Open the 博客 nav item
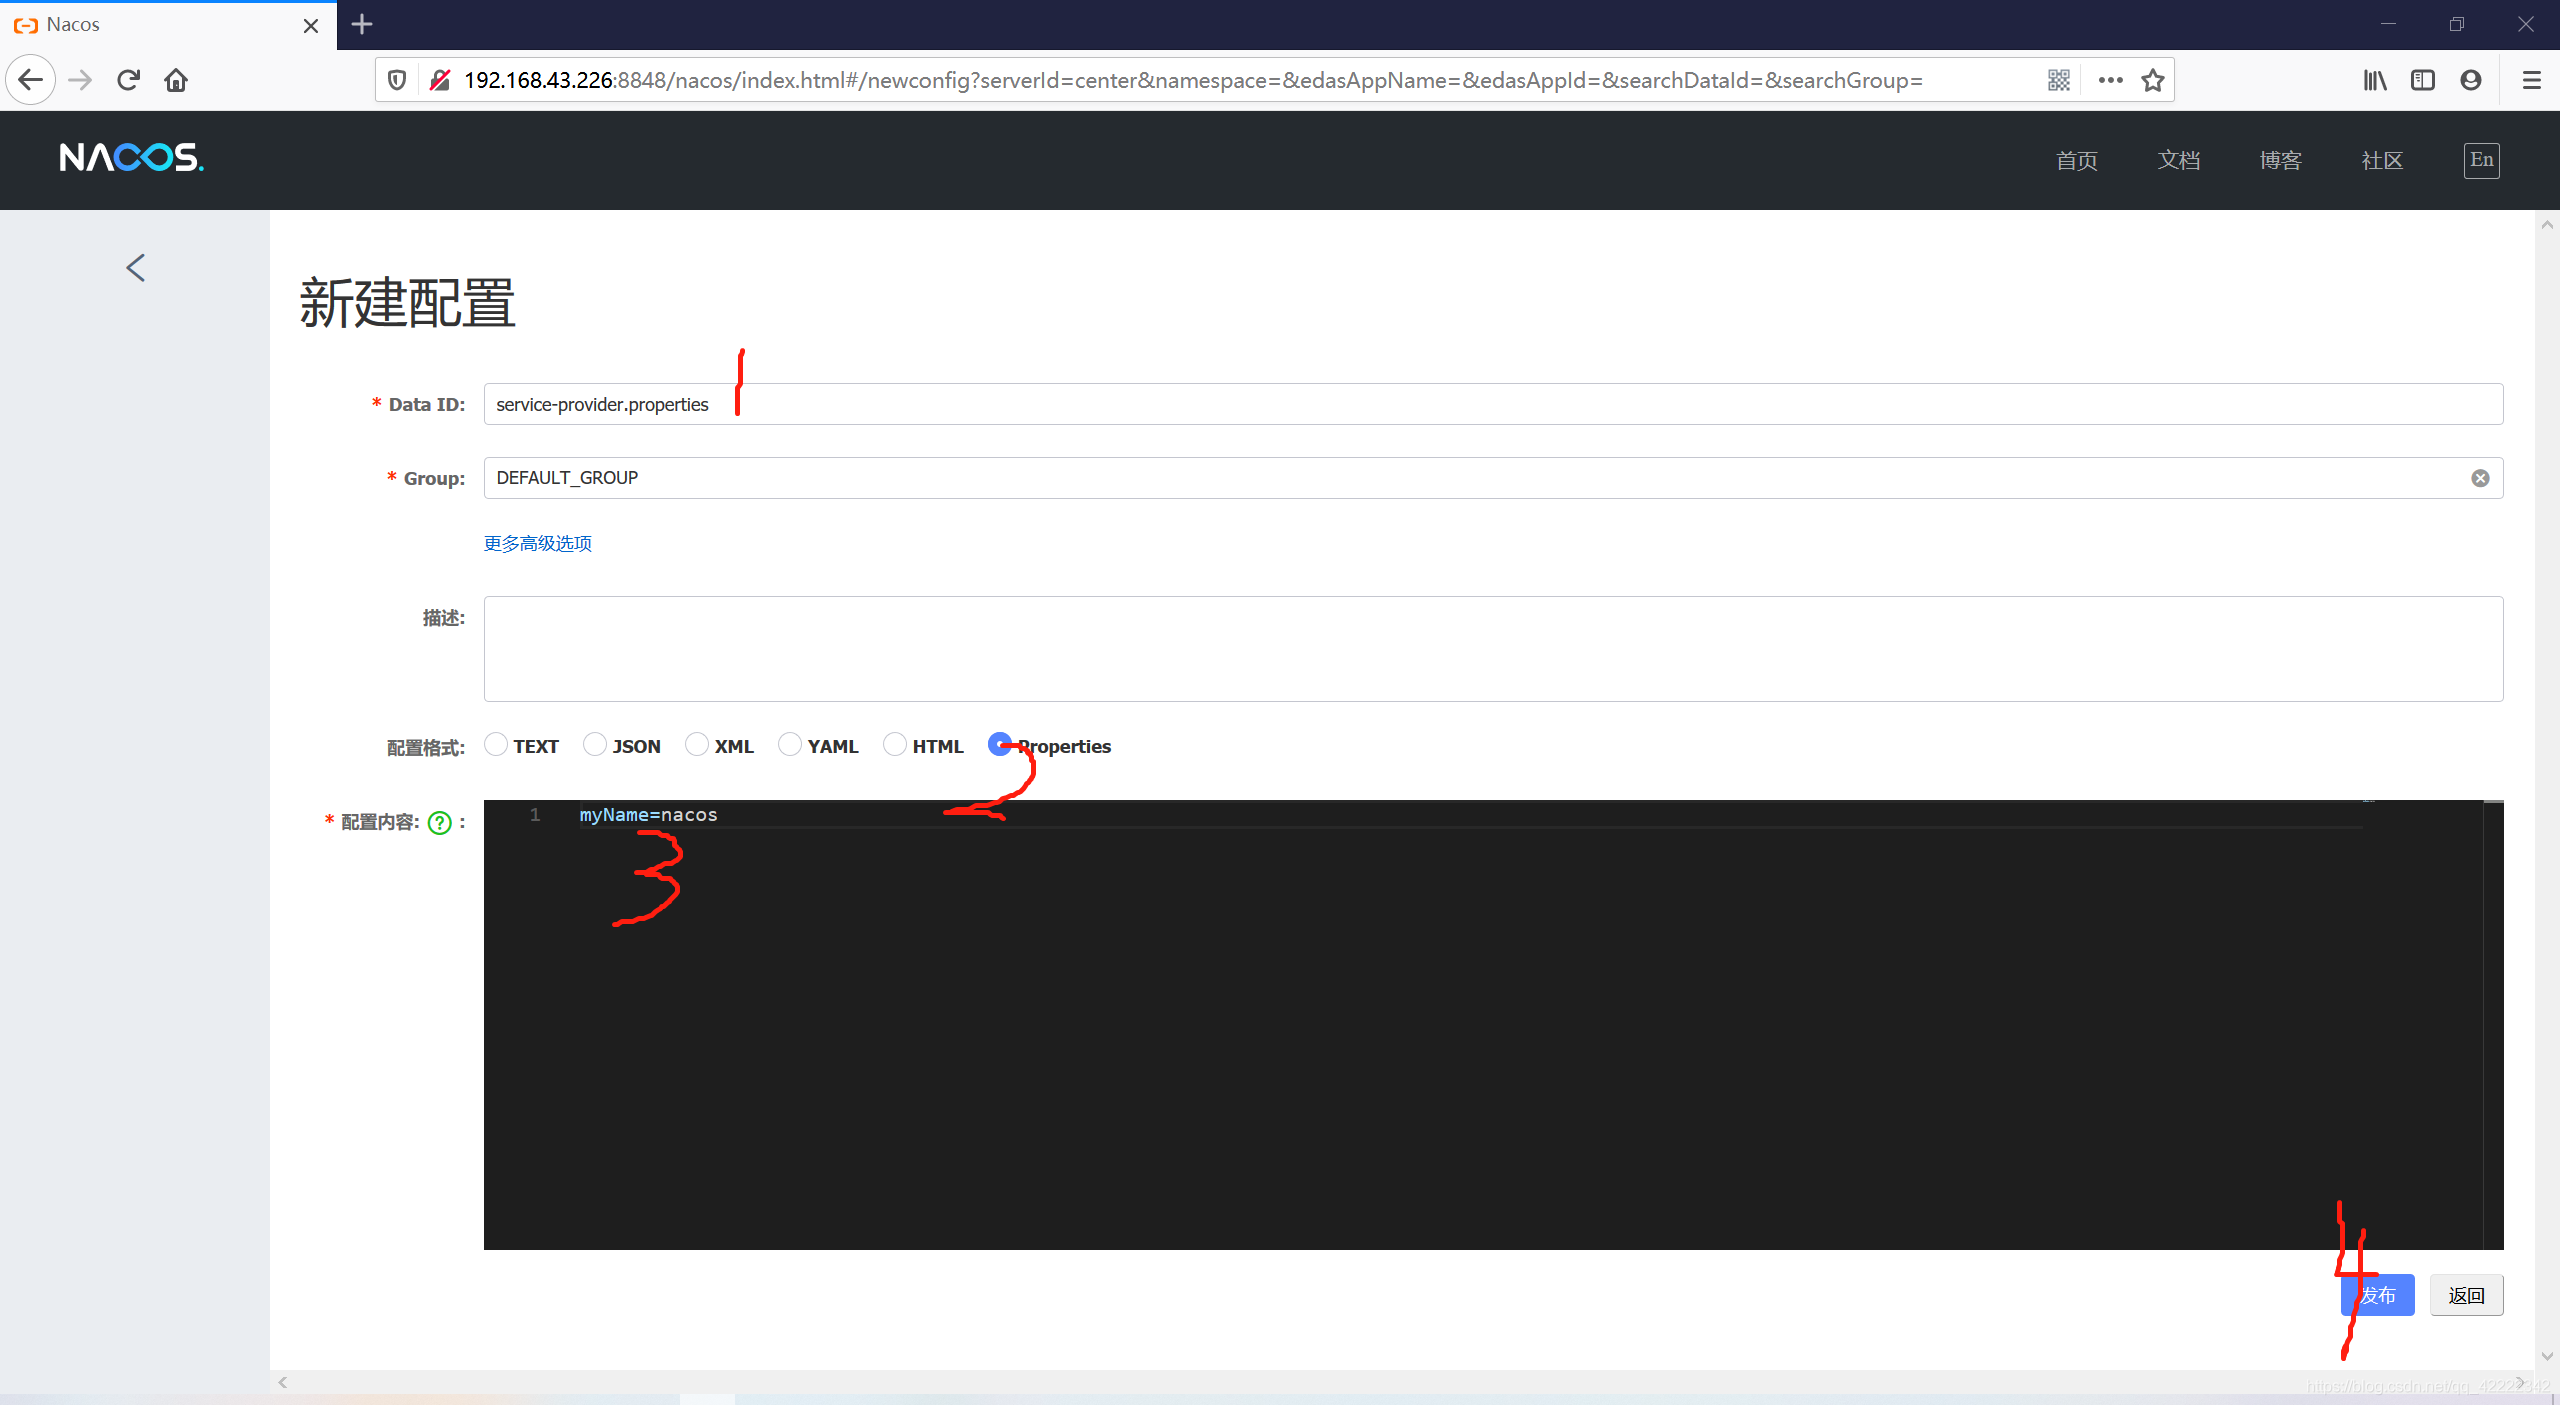Screen dimensions: 2560x1405 [x=2281, y=160]
